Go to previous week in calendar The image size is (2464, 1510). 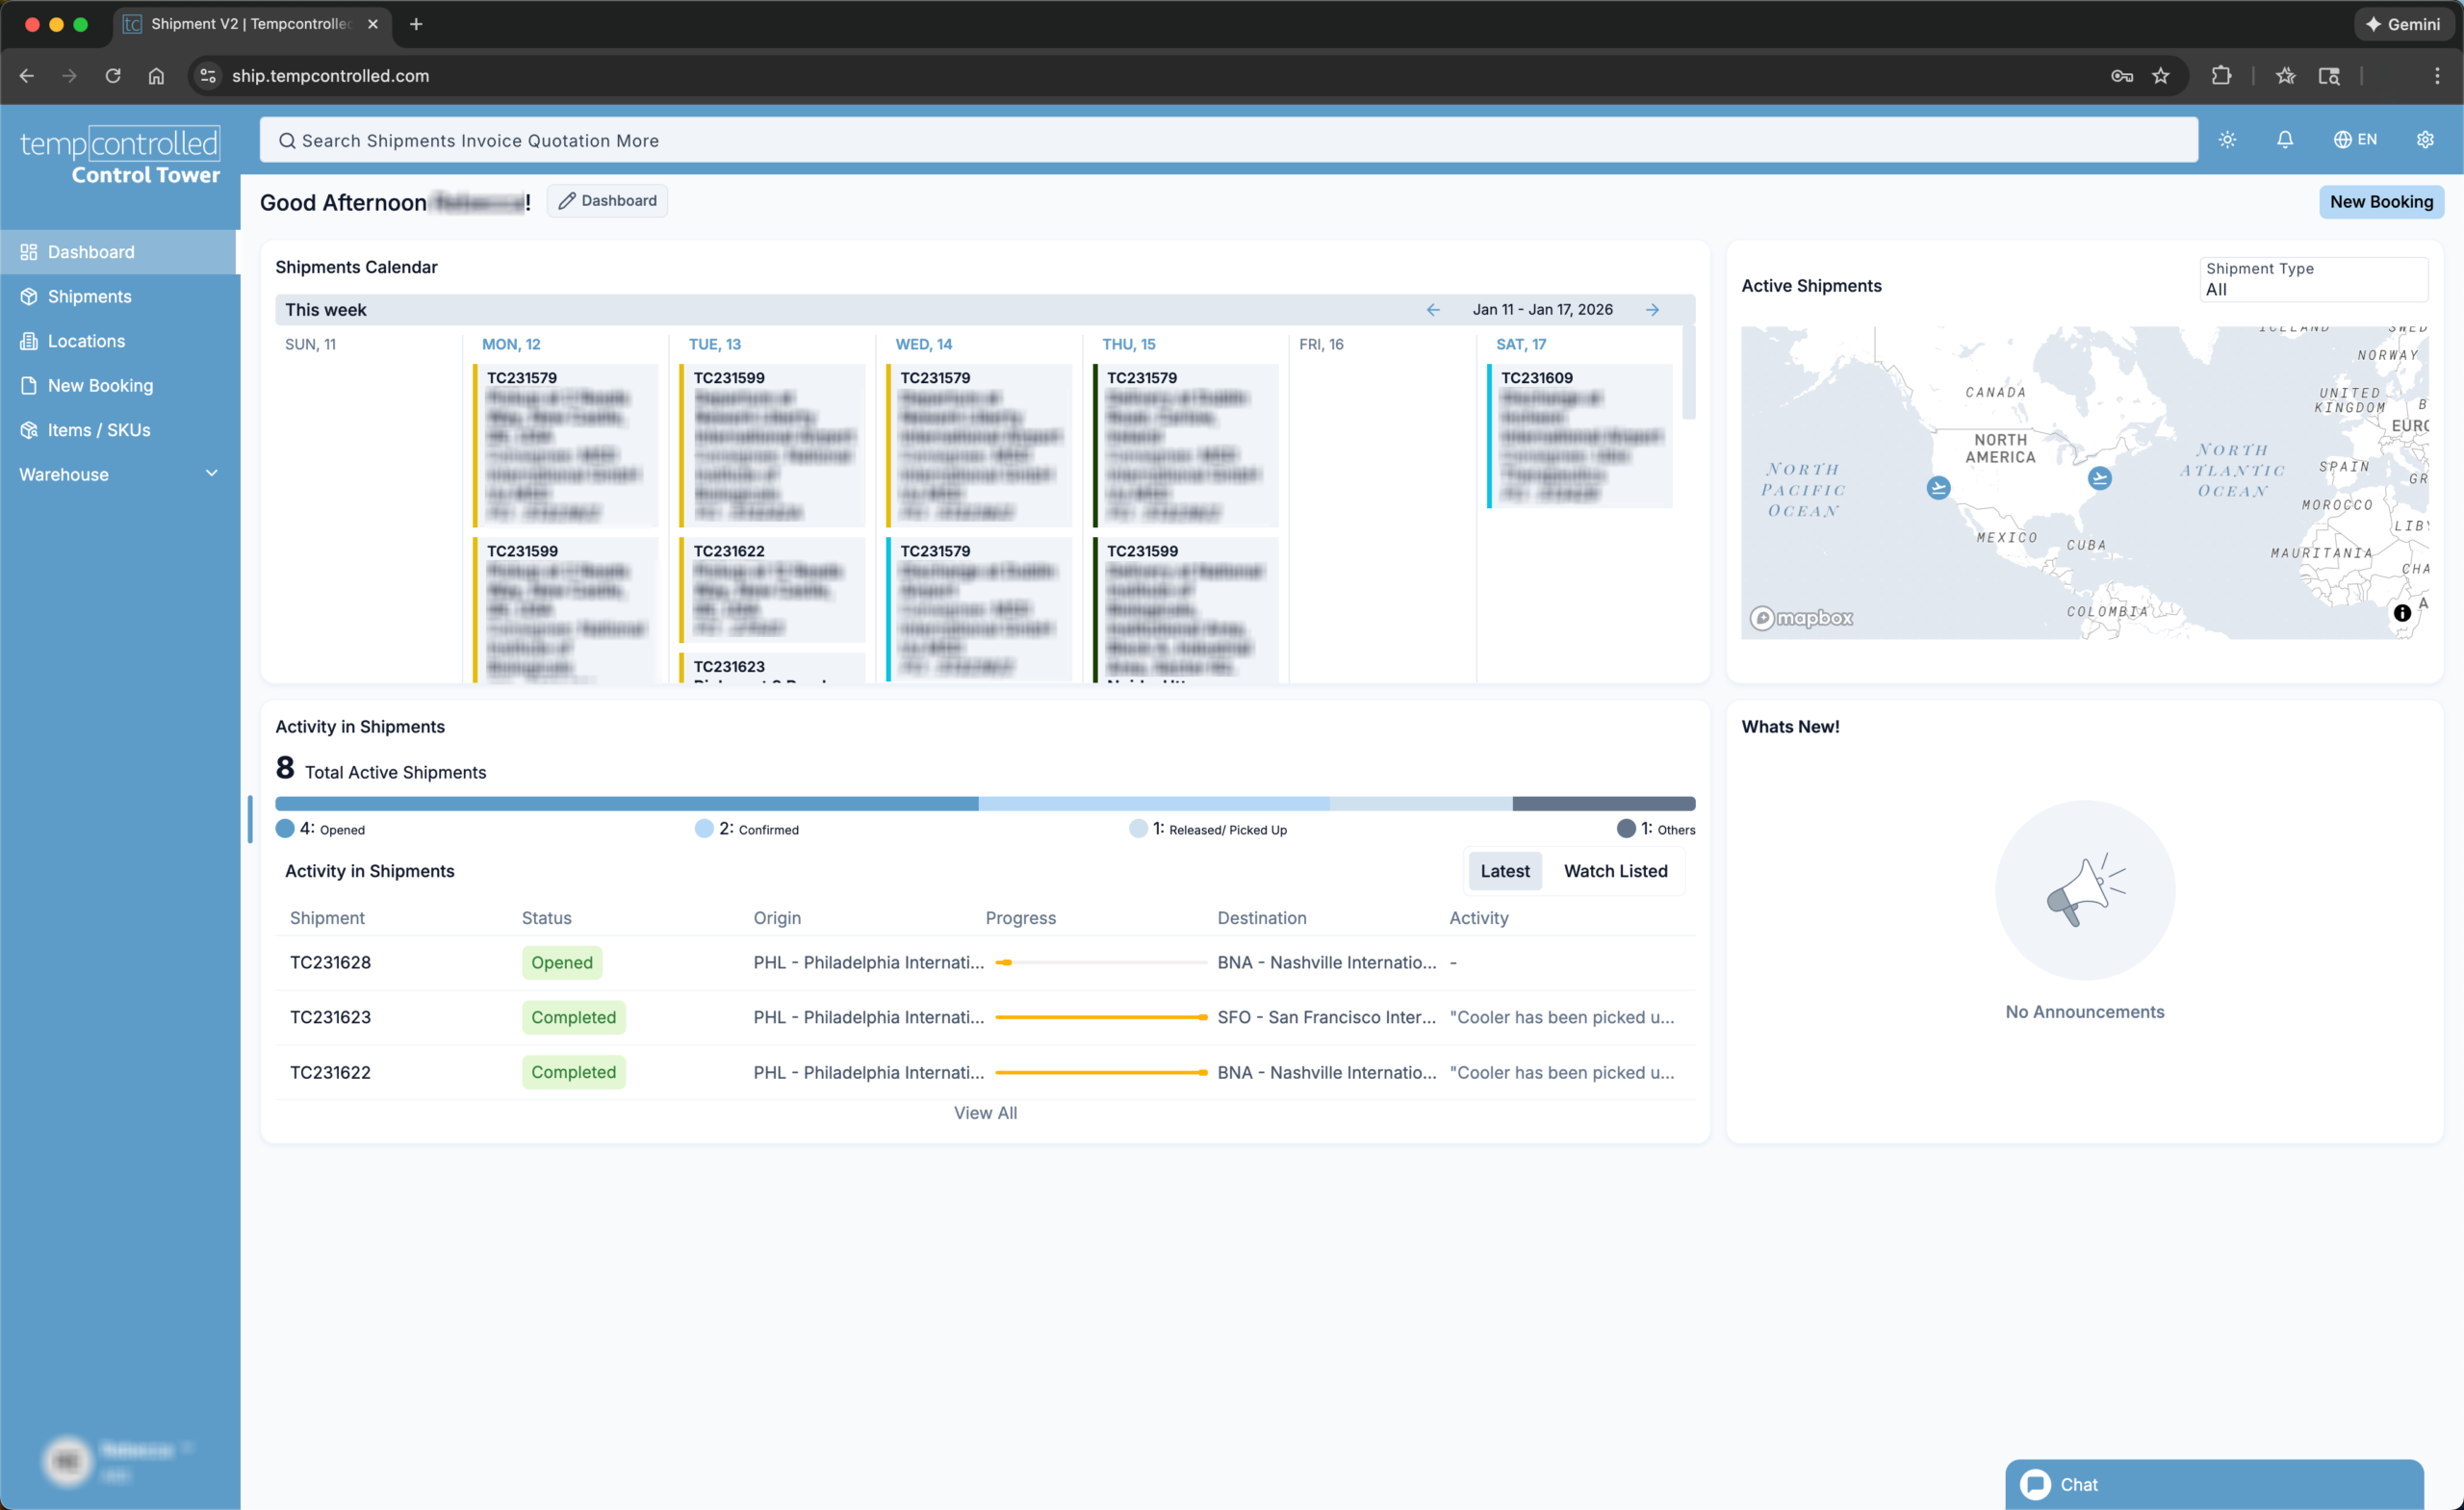pyautogui.click(x=1432, y=310)
